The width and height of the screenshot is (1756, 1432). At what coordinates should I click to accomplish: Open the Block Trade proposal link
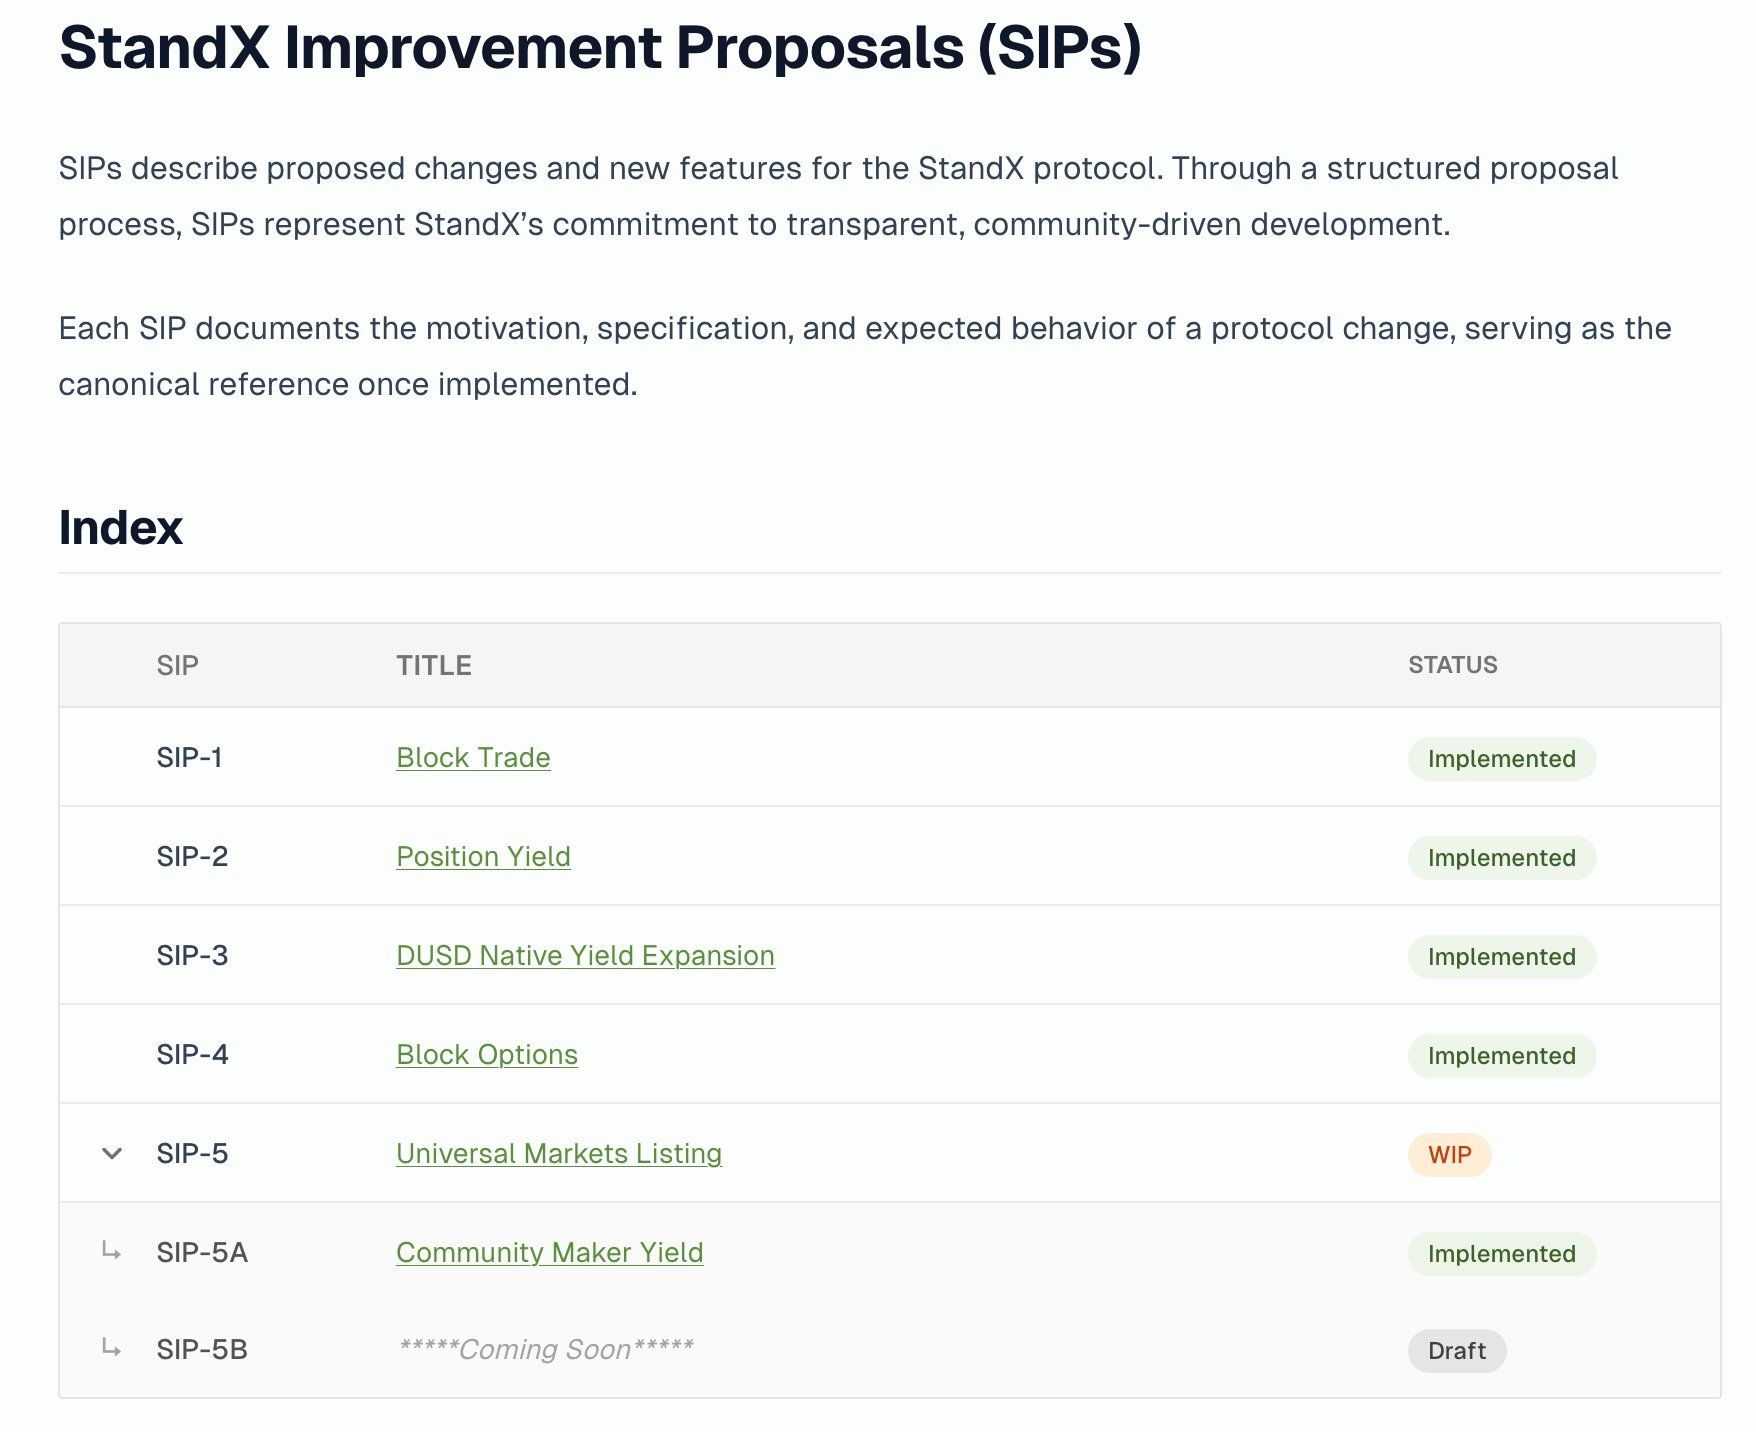coord(473,757)
